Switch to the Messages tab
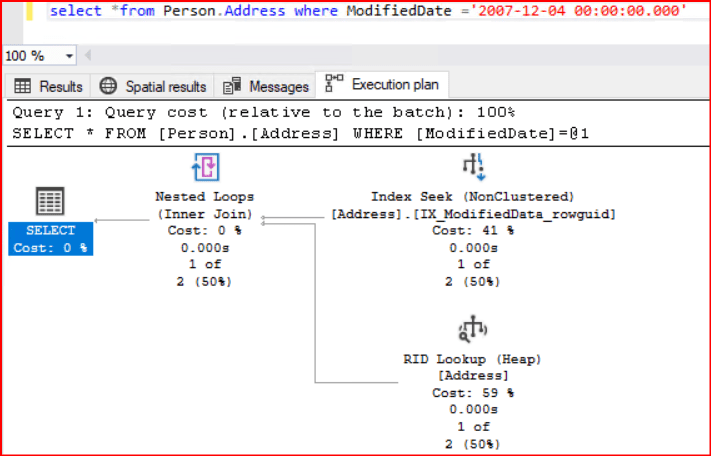Viewport: 711px width, 456px height. (267, 86)
